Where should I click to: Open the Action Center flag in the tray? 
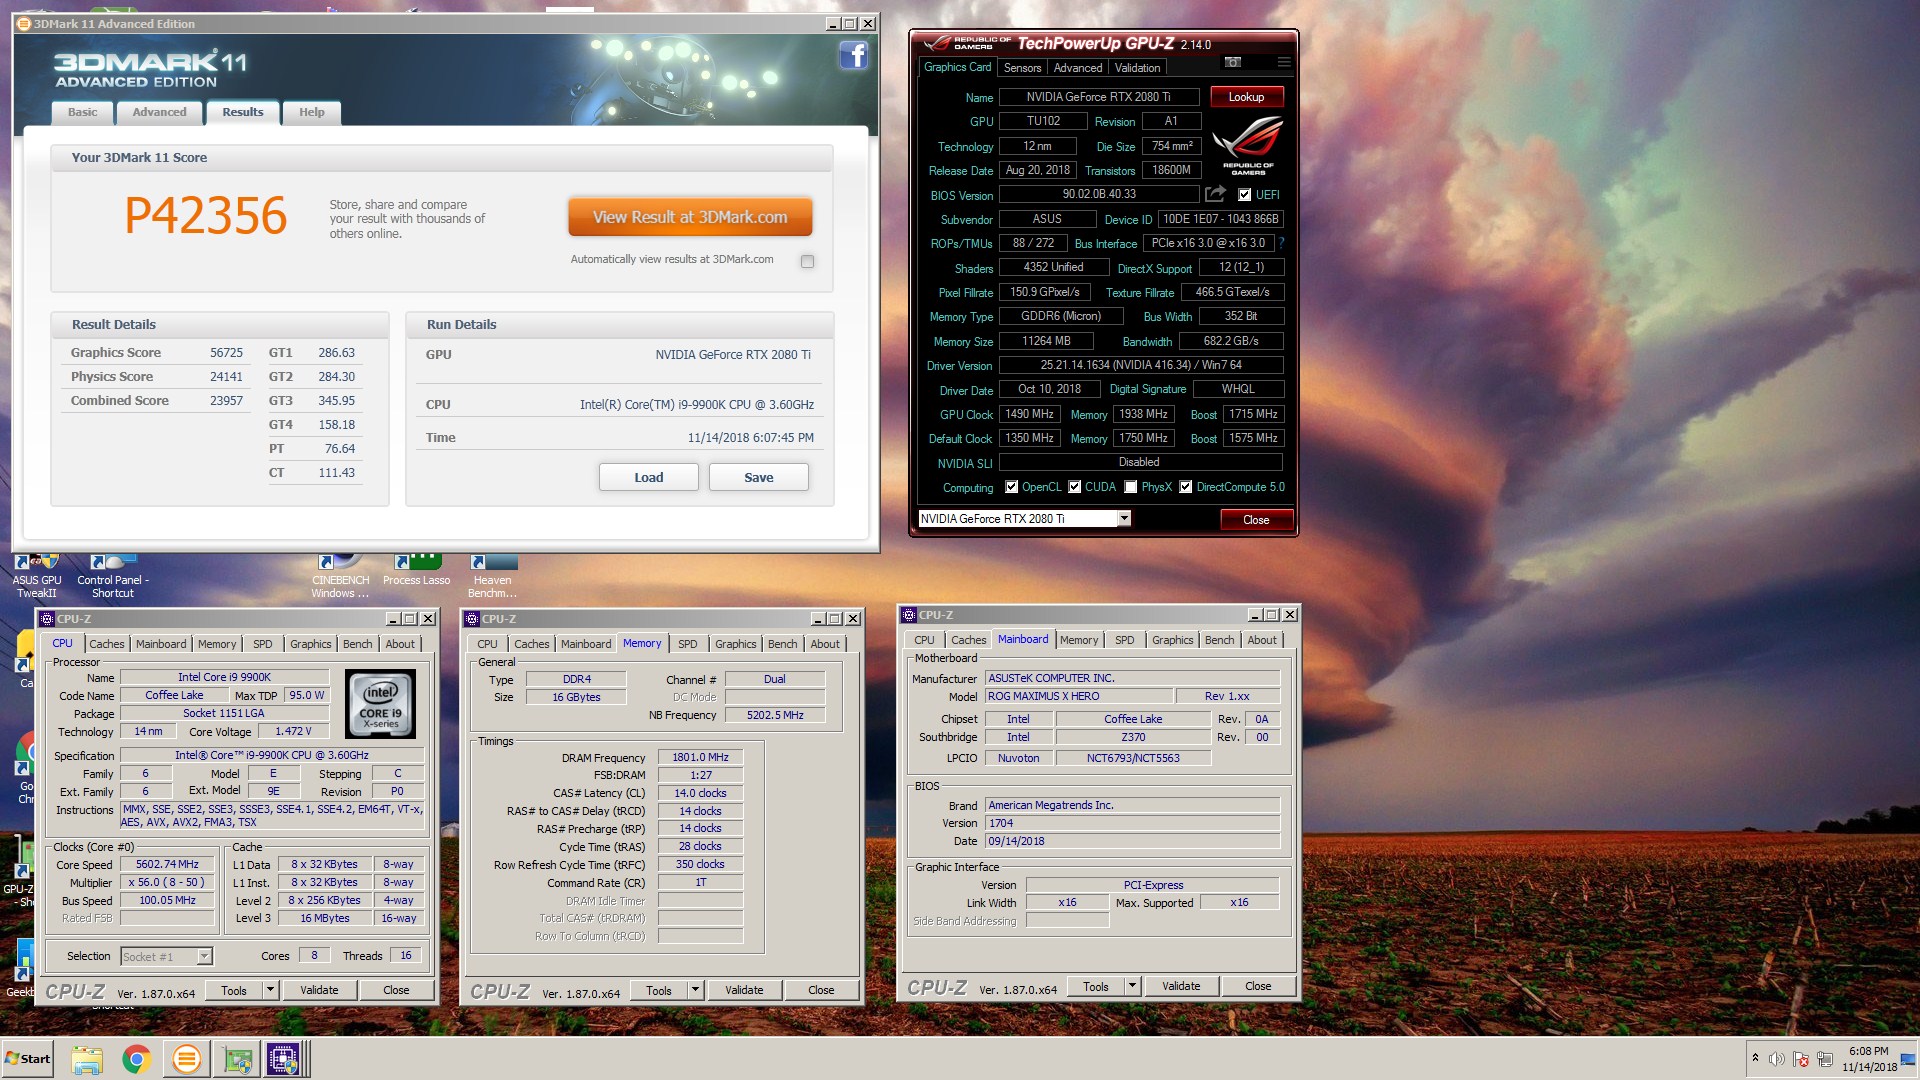(x=1801, y=1059)
